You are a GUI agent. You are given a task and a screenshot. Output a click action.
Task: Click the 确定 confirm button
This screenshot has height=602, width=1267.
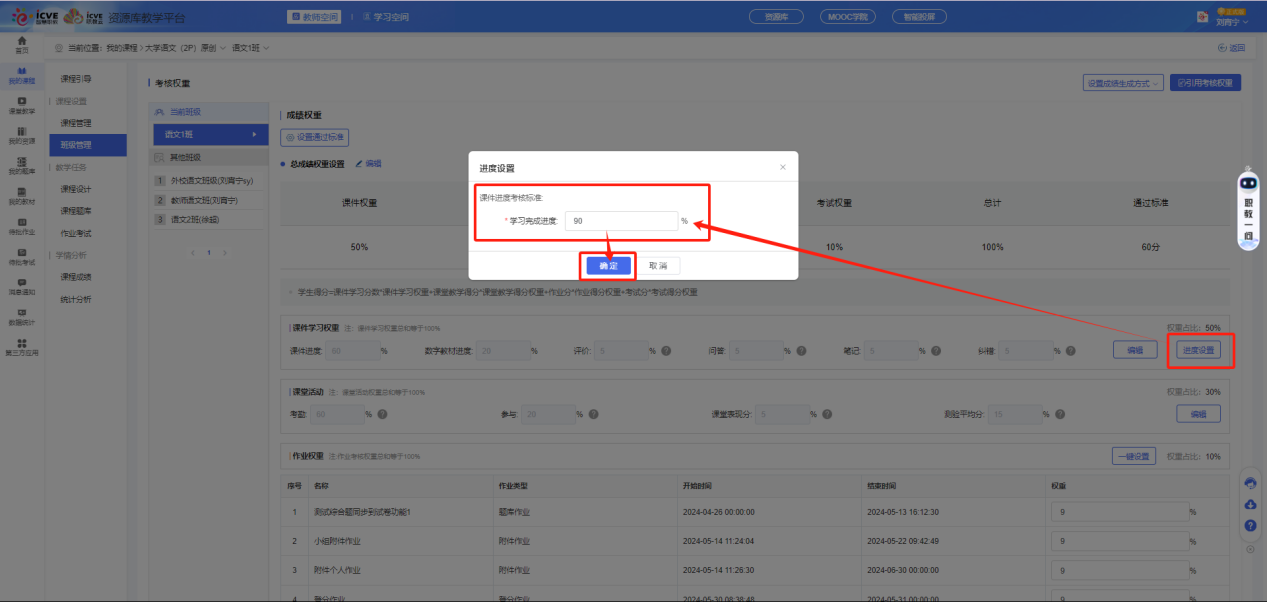(608, 266)
